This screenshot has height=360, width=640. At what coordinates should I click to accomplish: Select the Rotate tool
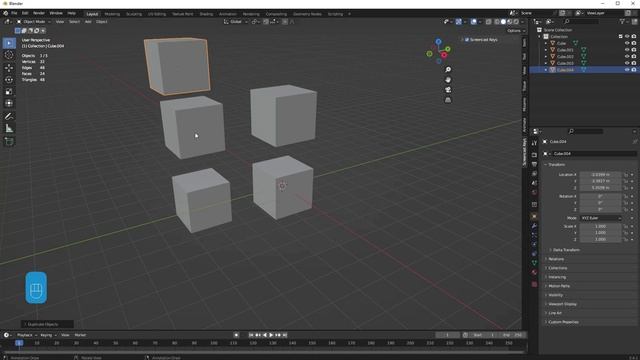pos(9,80)
